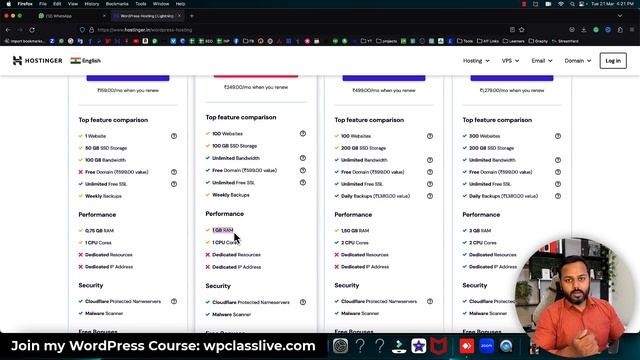Show info for 1 Website feature

[x=174, y=136]
